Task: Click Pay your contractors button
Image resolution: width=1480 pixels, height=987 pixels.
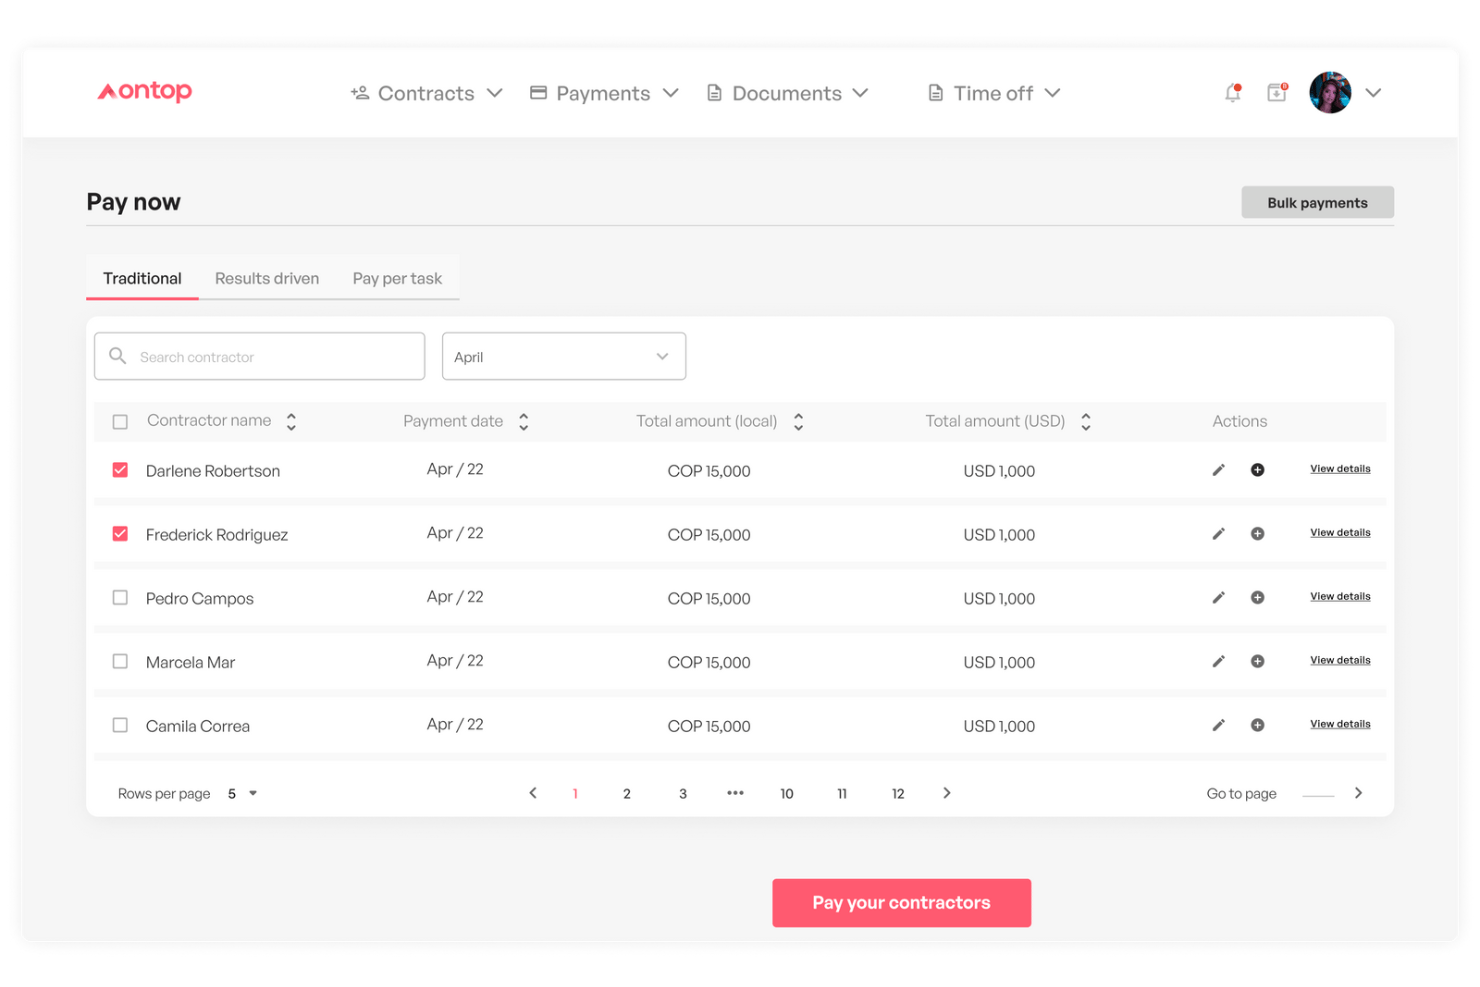Action: tap(901, 903)
